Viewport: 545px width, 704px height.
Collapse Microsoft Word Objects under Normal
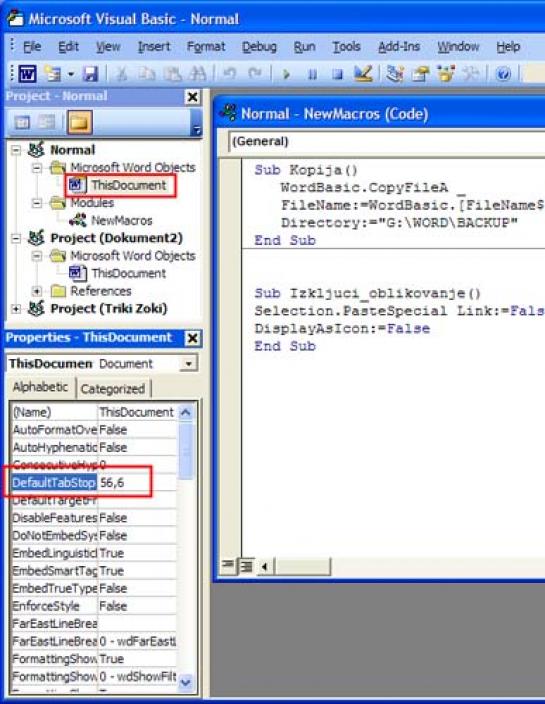[37, 167]
